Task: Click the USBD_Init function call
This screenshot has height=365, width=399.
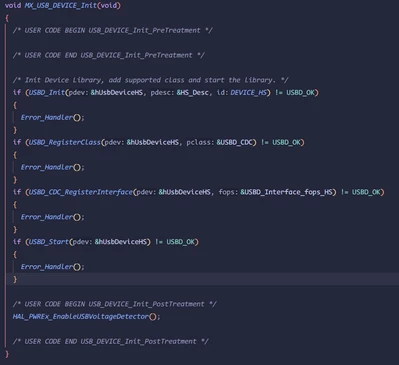Action: [x=47, y=92]
